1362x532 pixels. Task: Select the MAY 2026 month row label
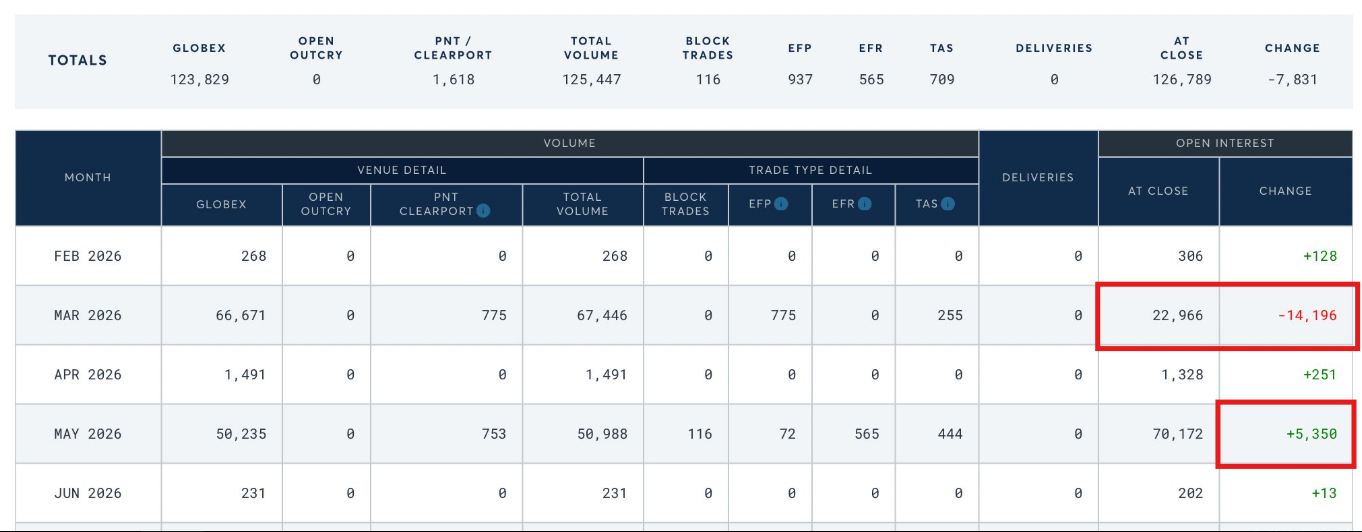pyautogui.click(x=88, y=434)
